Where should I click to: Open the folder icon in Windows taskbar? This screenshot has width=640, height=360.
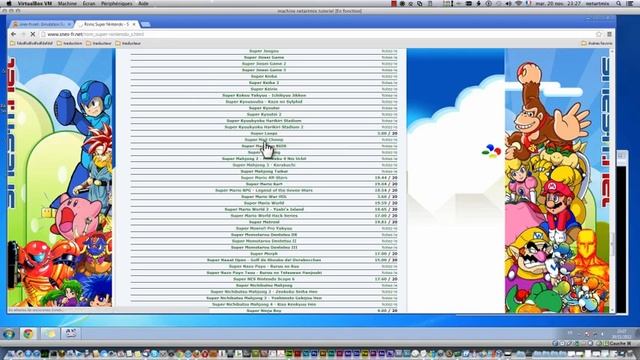click(50, 334)
